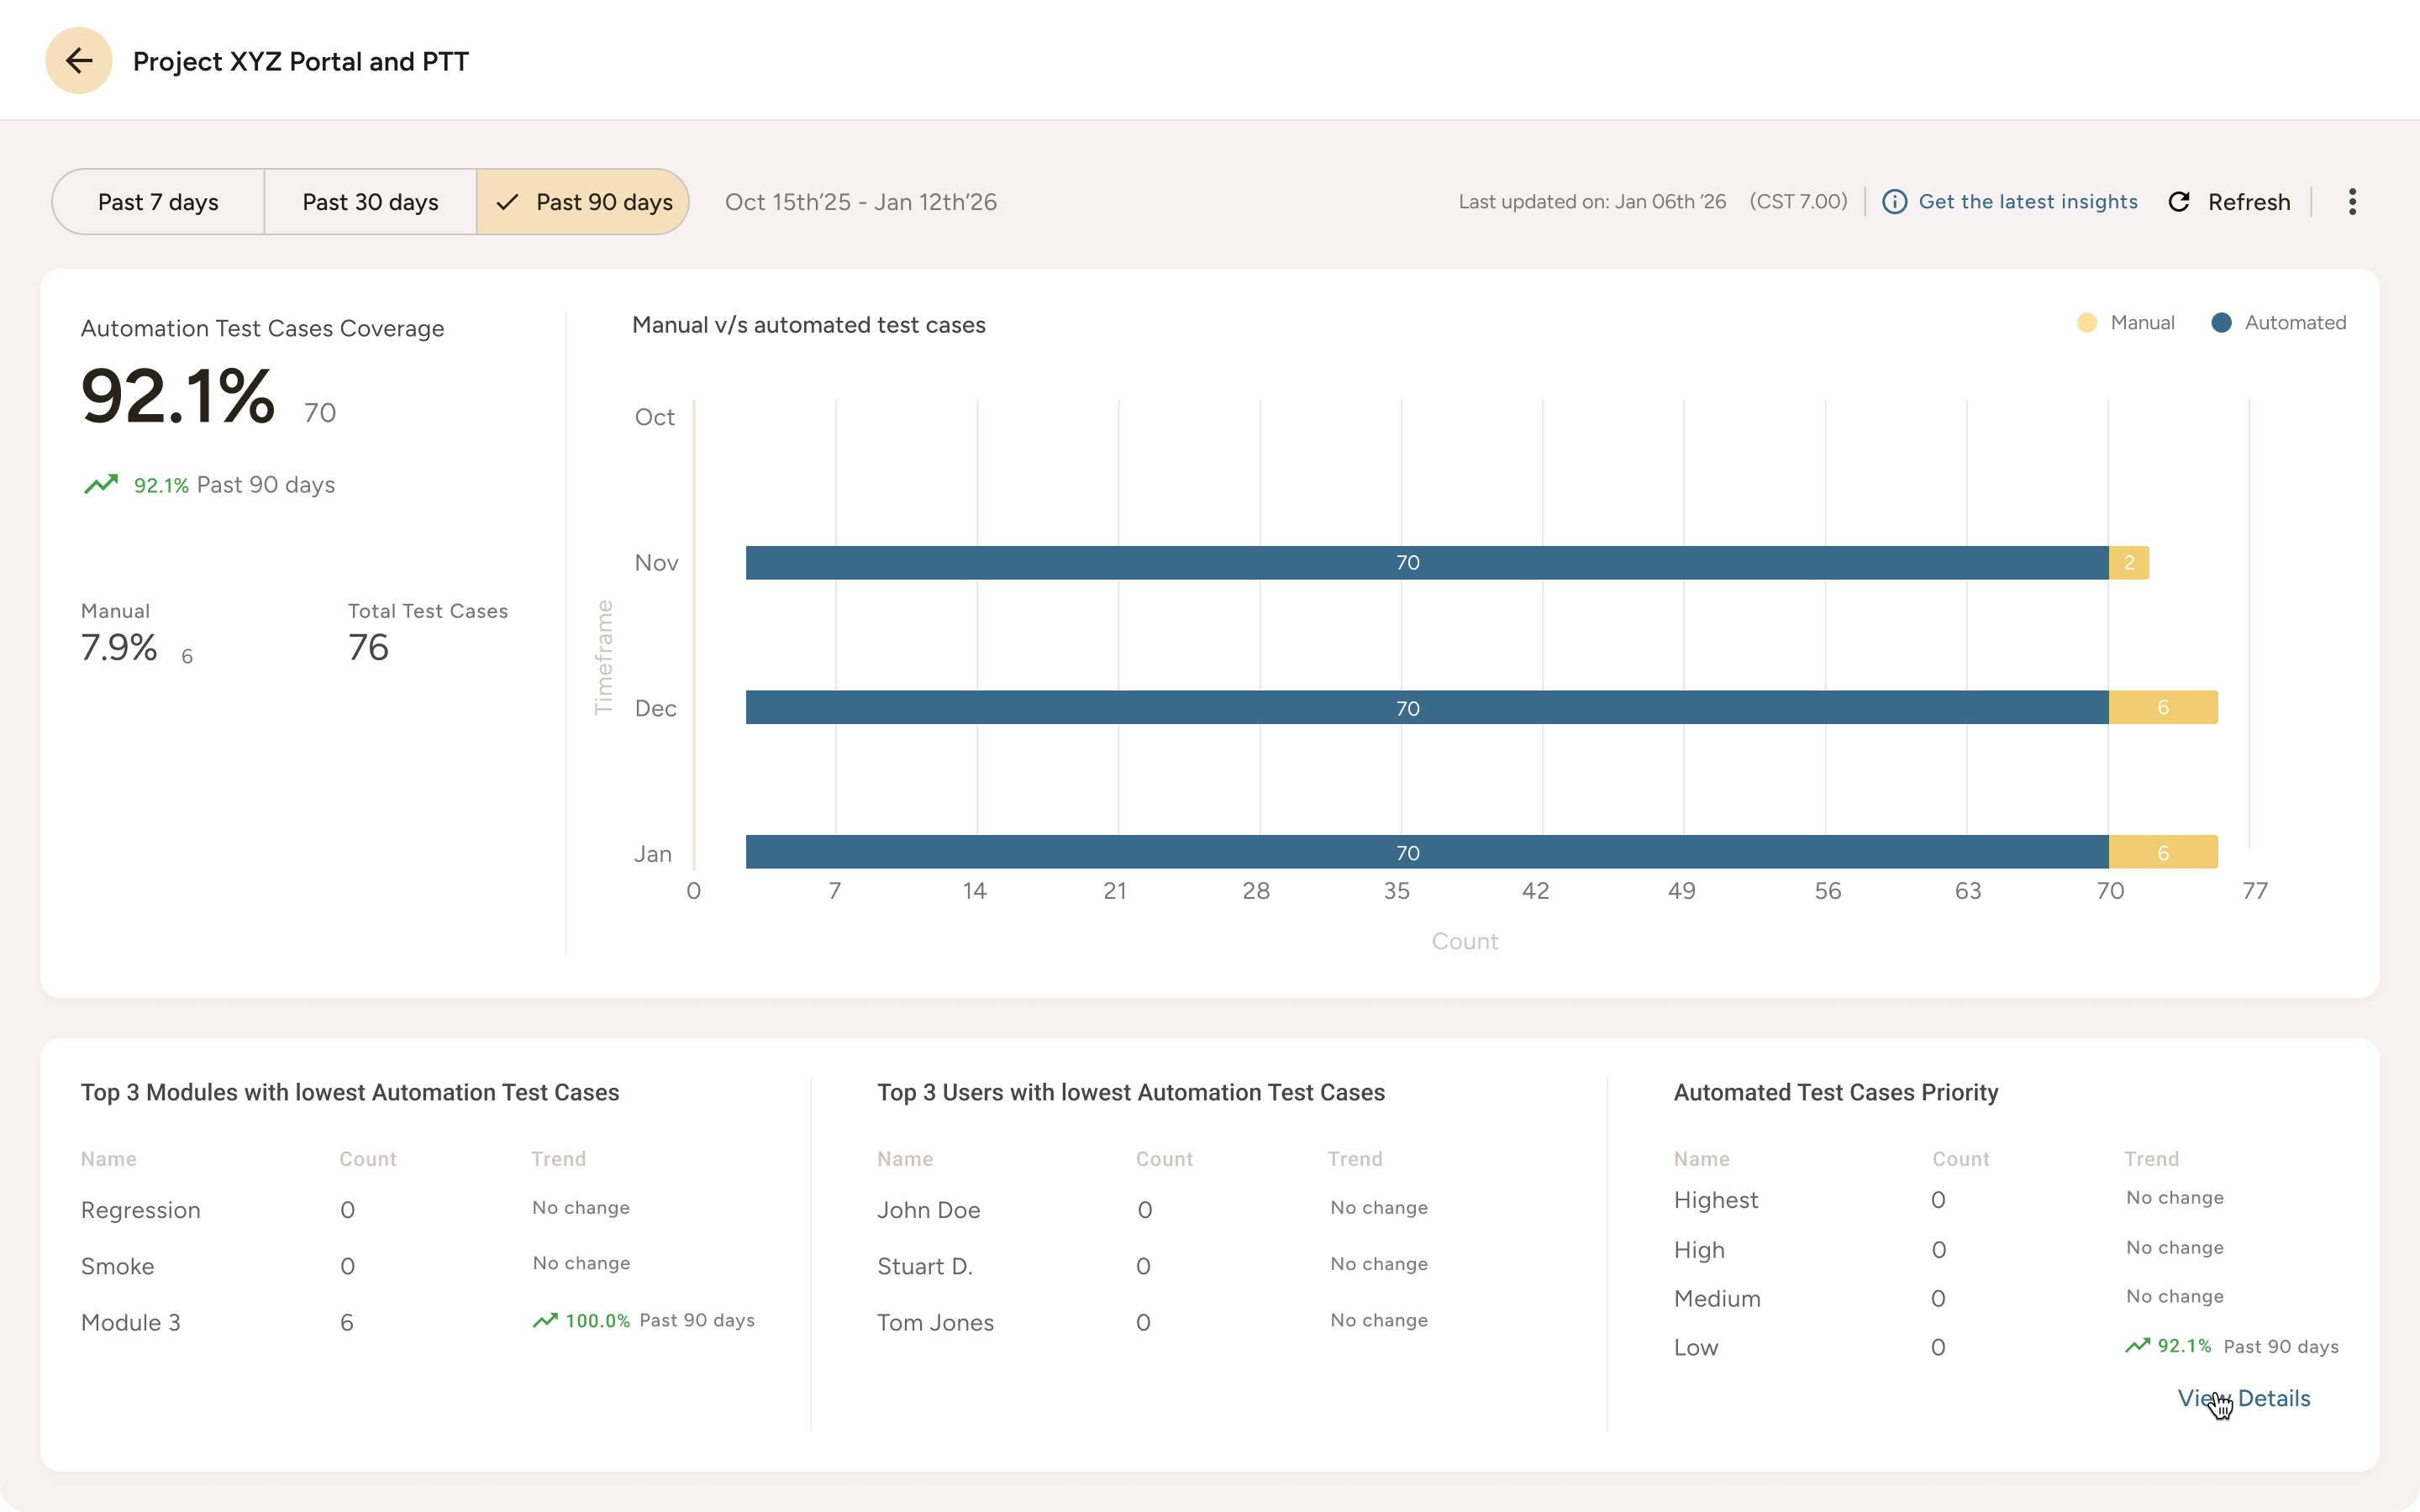Open View Details for test case priorities
The height and width of the screenshot is (1512, 2420).
(2244, 1398)
